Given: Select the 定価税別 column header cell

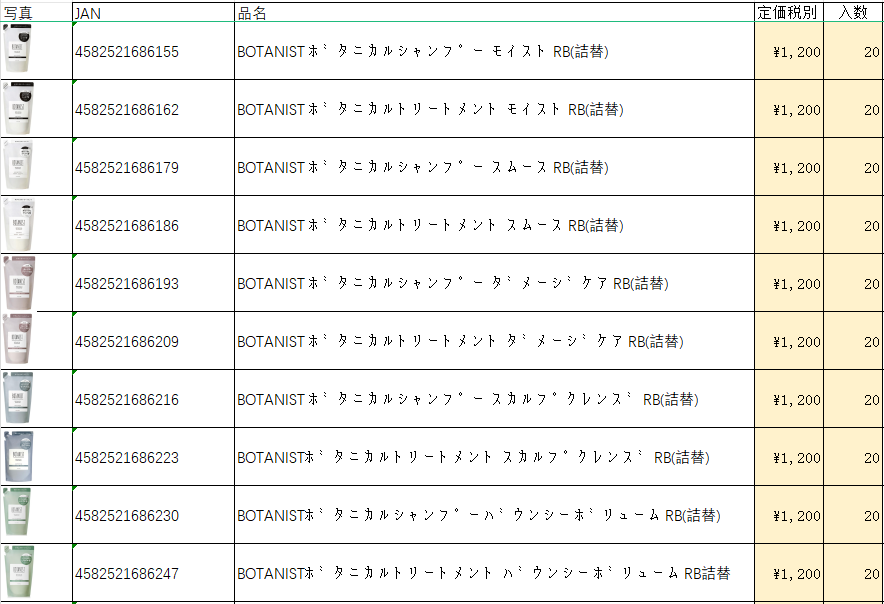Looking at the screenshot, I should tap(789, 12).
